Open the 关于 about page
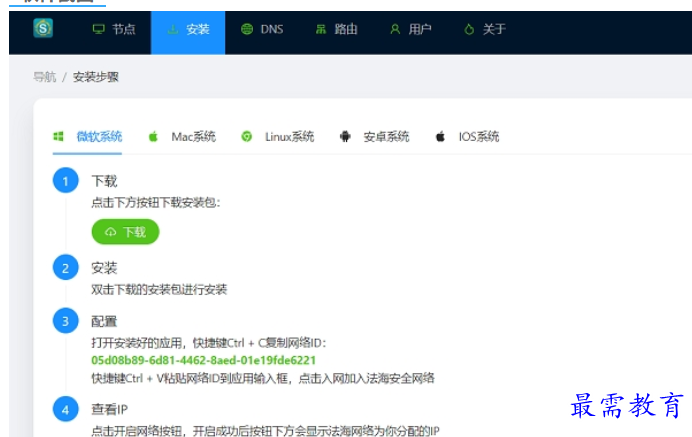692x437 pixels. point(485,30)
